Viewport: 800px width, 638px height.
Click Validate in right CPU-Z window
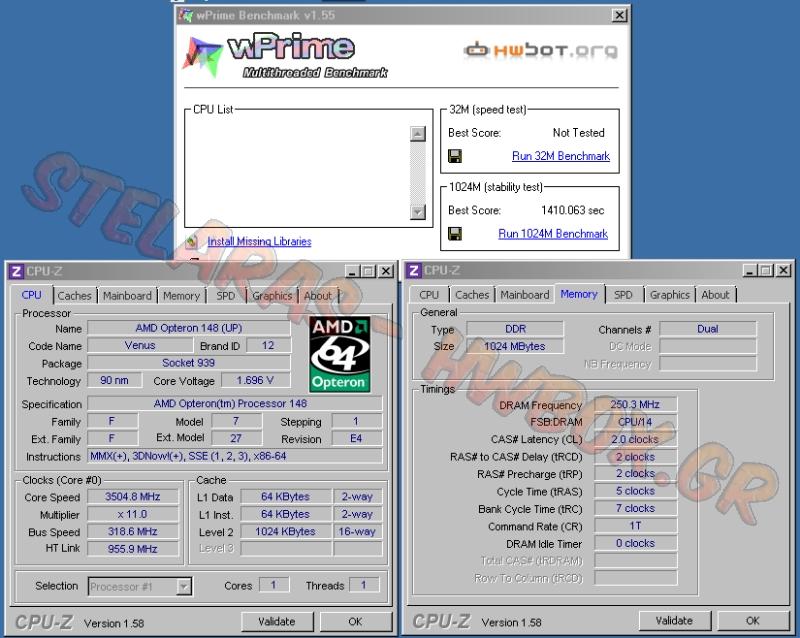pos(674,621)
